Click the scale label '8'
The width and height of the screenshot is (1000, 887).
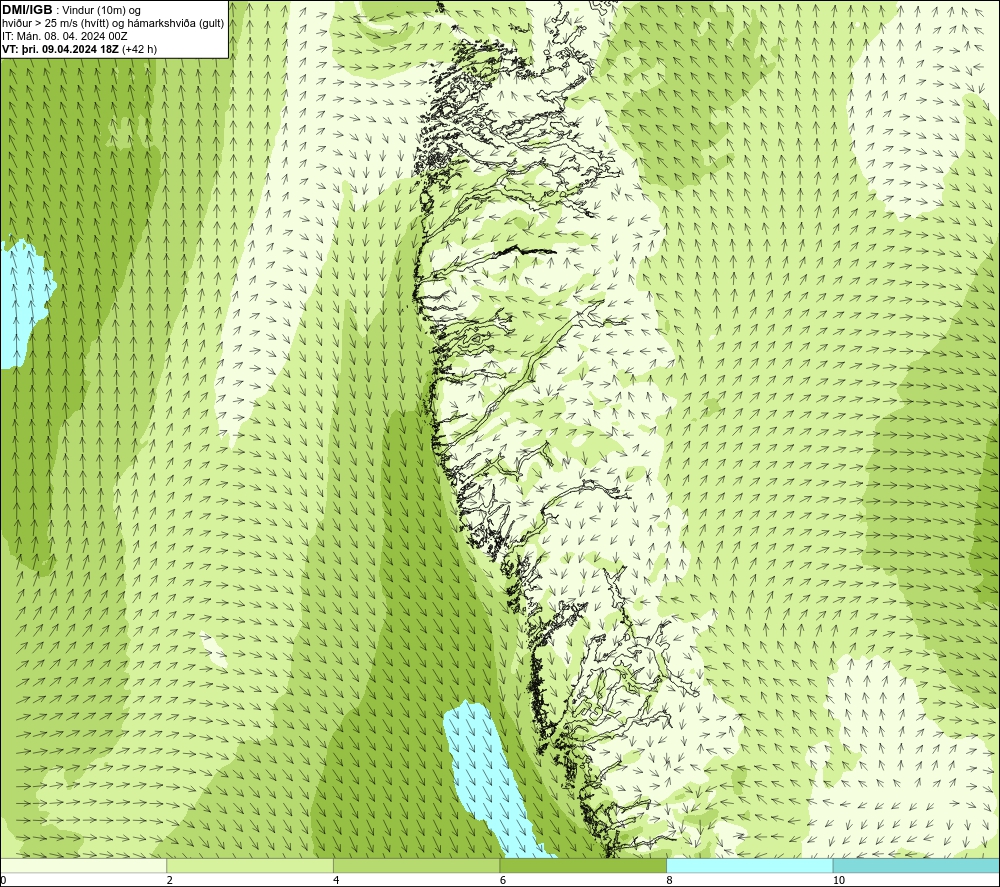670,880
